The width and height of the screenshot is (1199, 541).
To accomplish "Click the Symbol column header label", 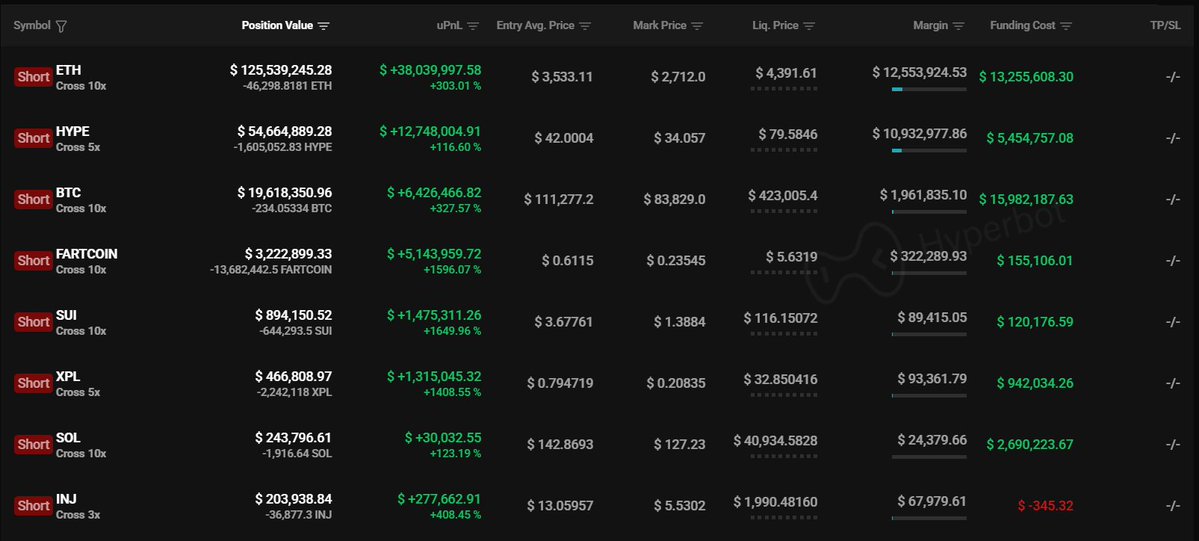I will pyautogui.click(x=32, y=25).
